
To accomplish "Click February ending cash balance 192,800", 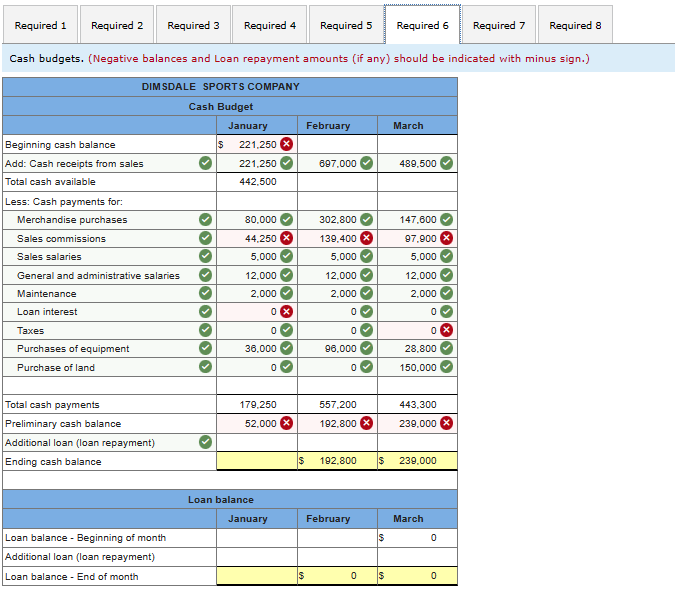I will pyautogui.click(x=338, y=460).
